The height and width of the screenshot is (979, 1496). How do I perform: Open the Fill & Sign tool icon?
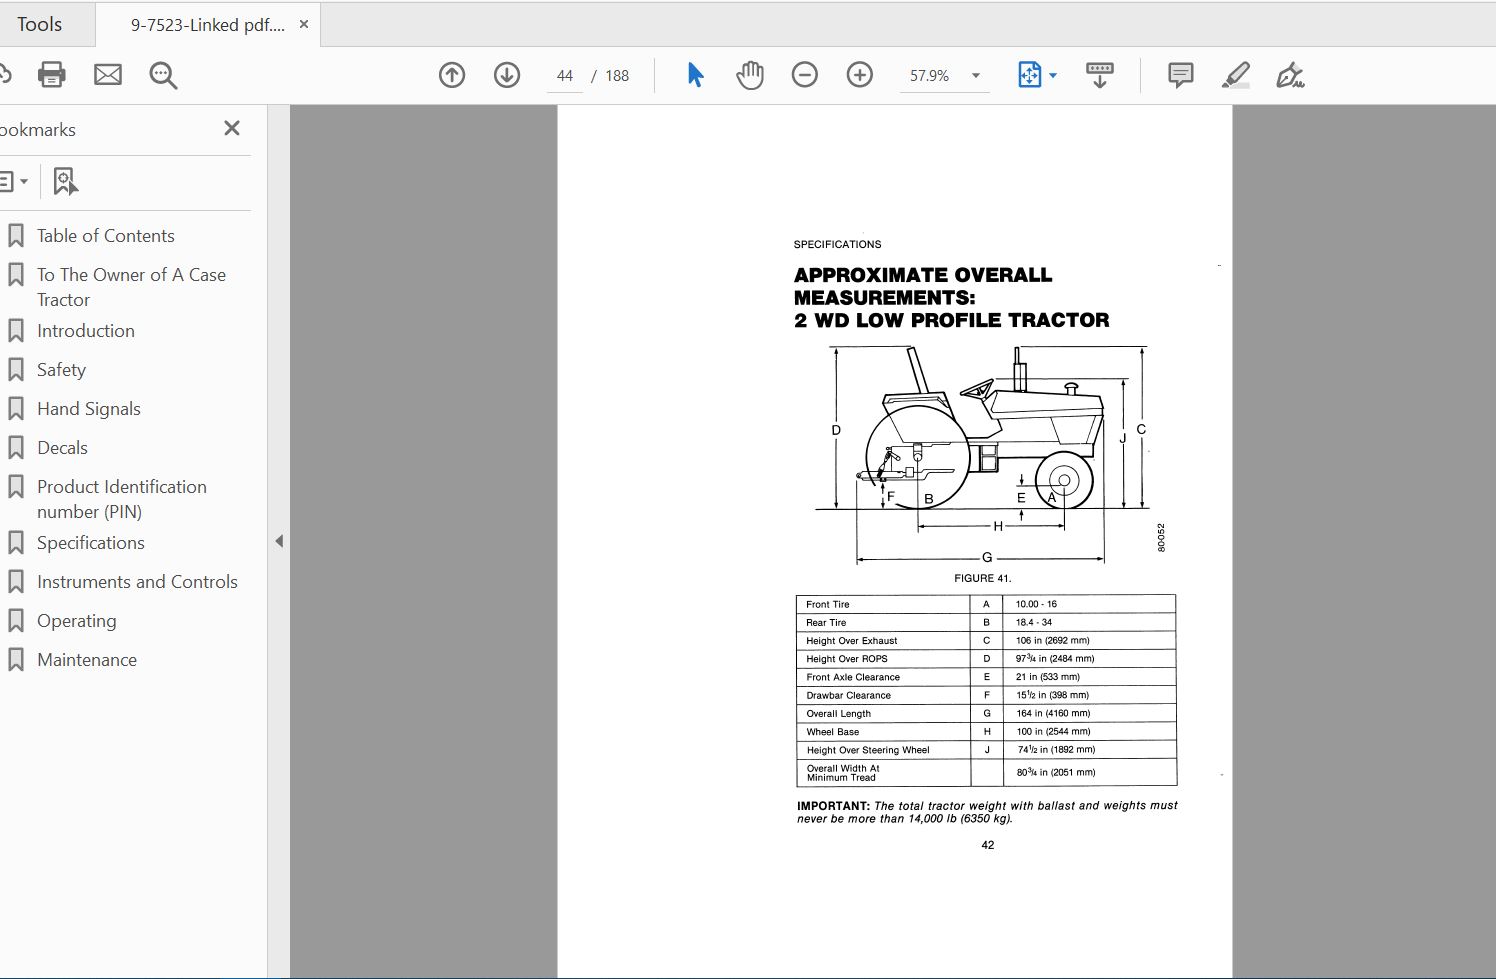click(1290, 74)
